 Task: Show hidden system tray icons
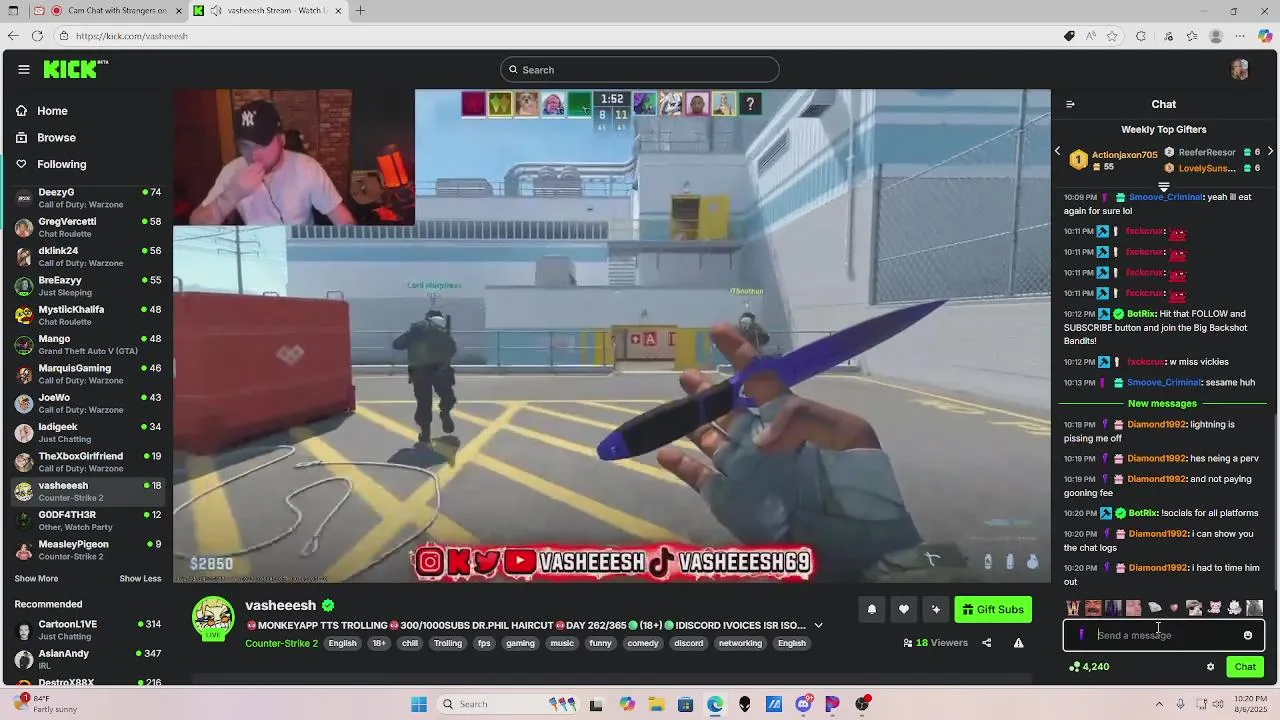(x=1159, y=704)
